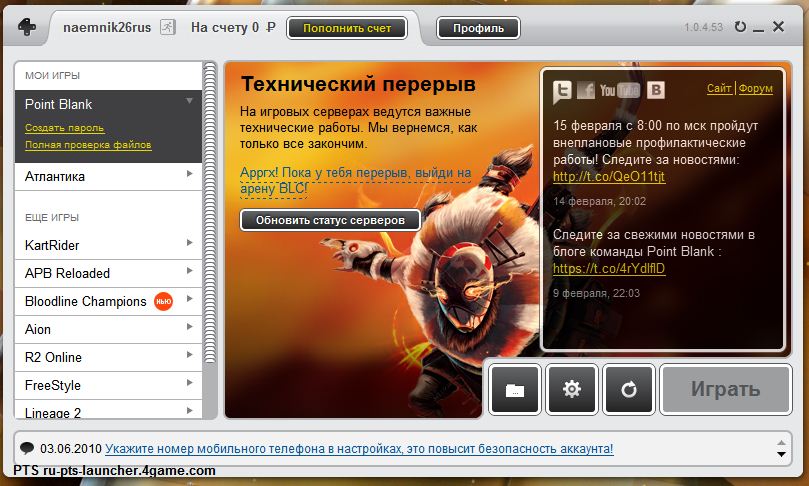Open the game folder button
The image size is (809, 486).
tap(514, 390)
